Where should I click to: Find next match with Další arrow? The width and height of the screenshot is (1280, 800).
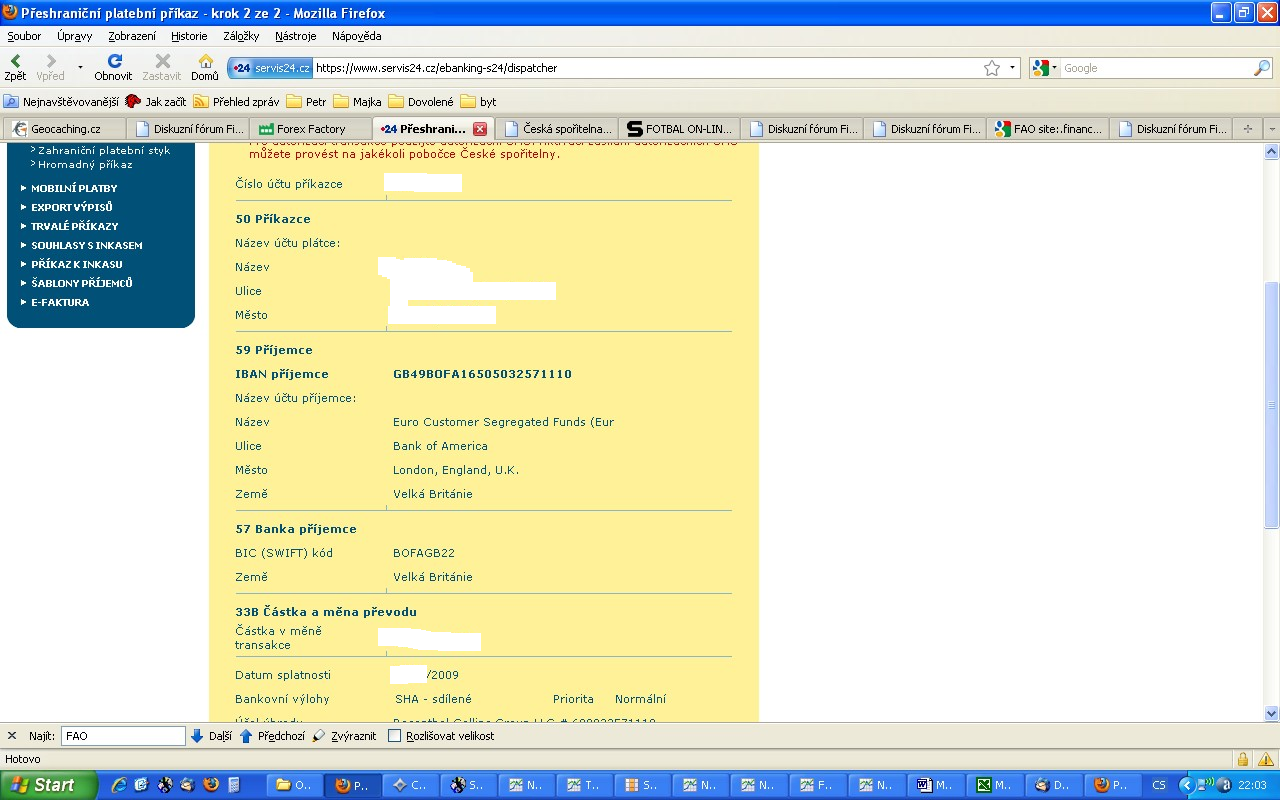[x=211, y=736]
